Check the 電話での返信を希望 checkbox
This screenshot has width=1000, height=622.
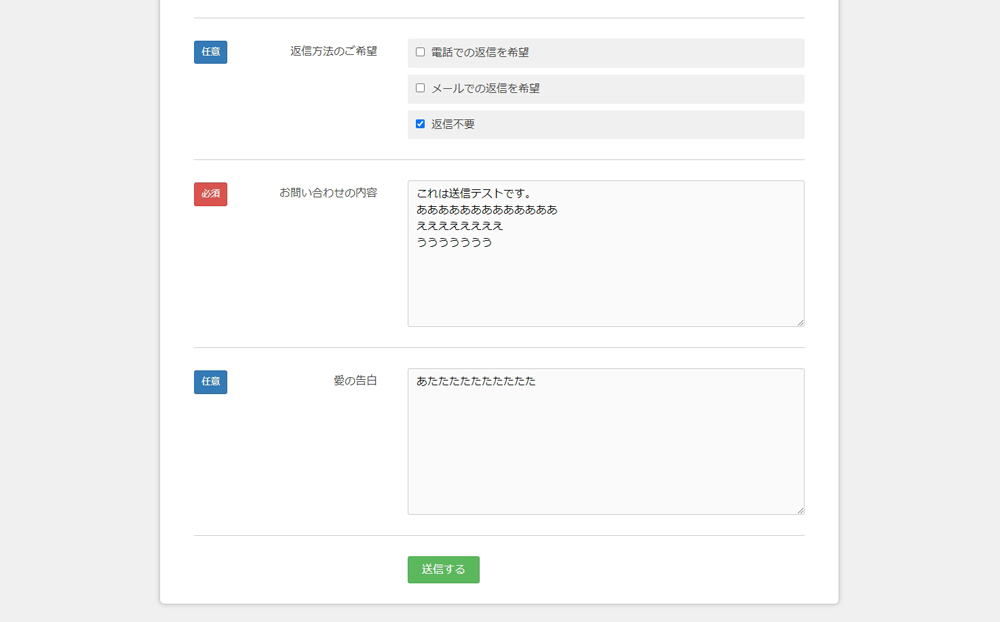(x=420, y=52)
